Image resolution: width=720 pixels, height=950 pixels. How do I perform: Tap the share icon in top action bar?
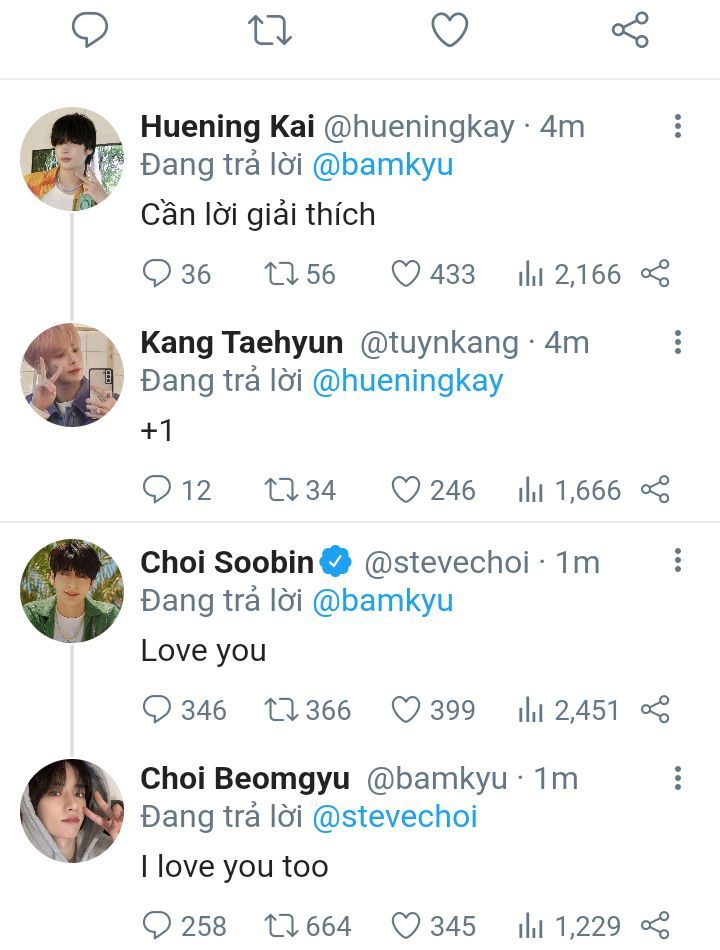(630, 30)
